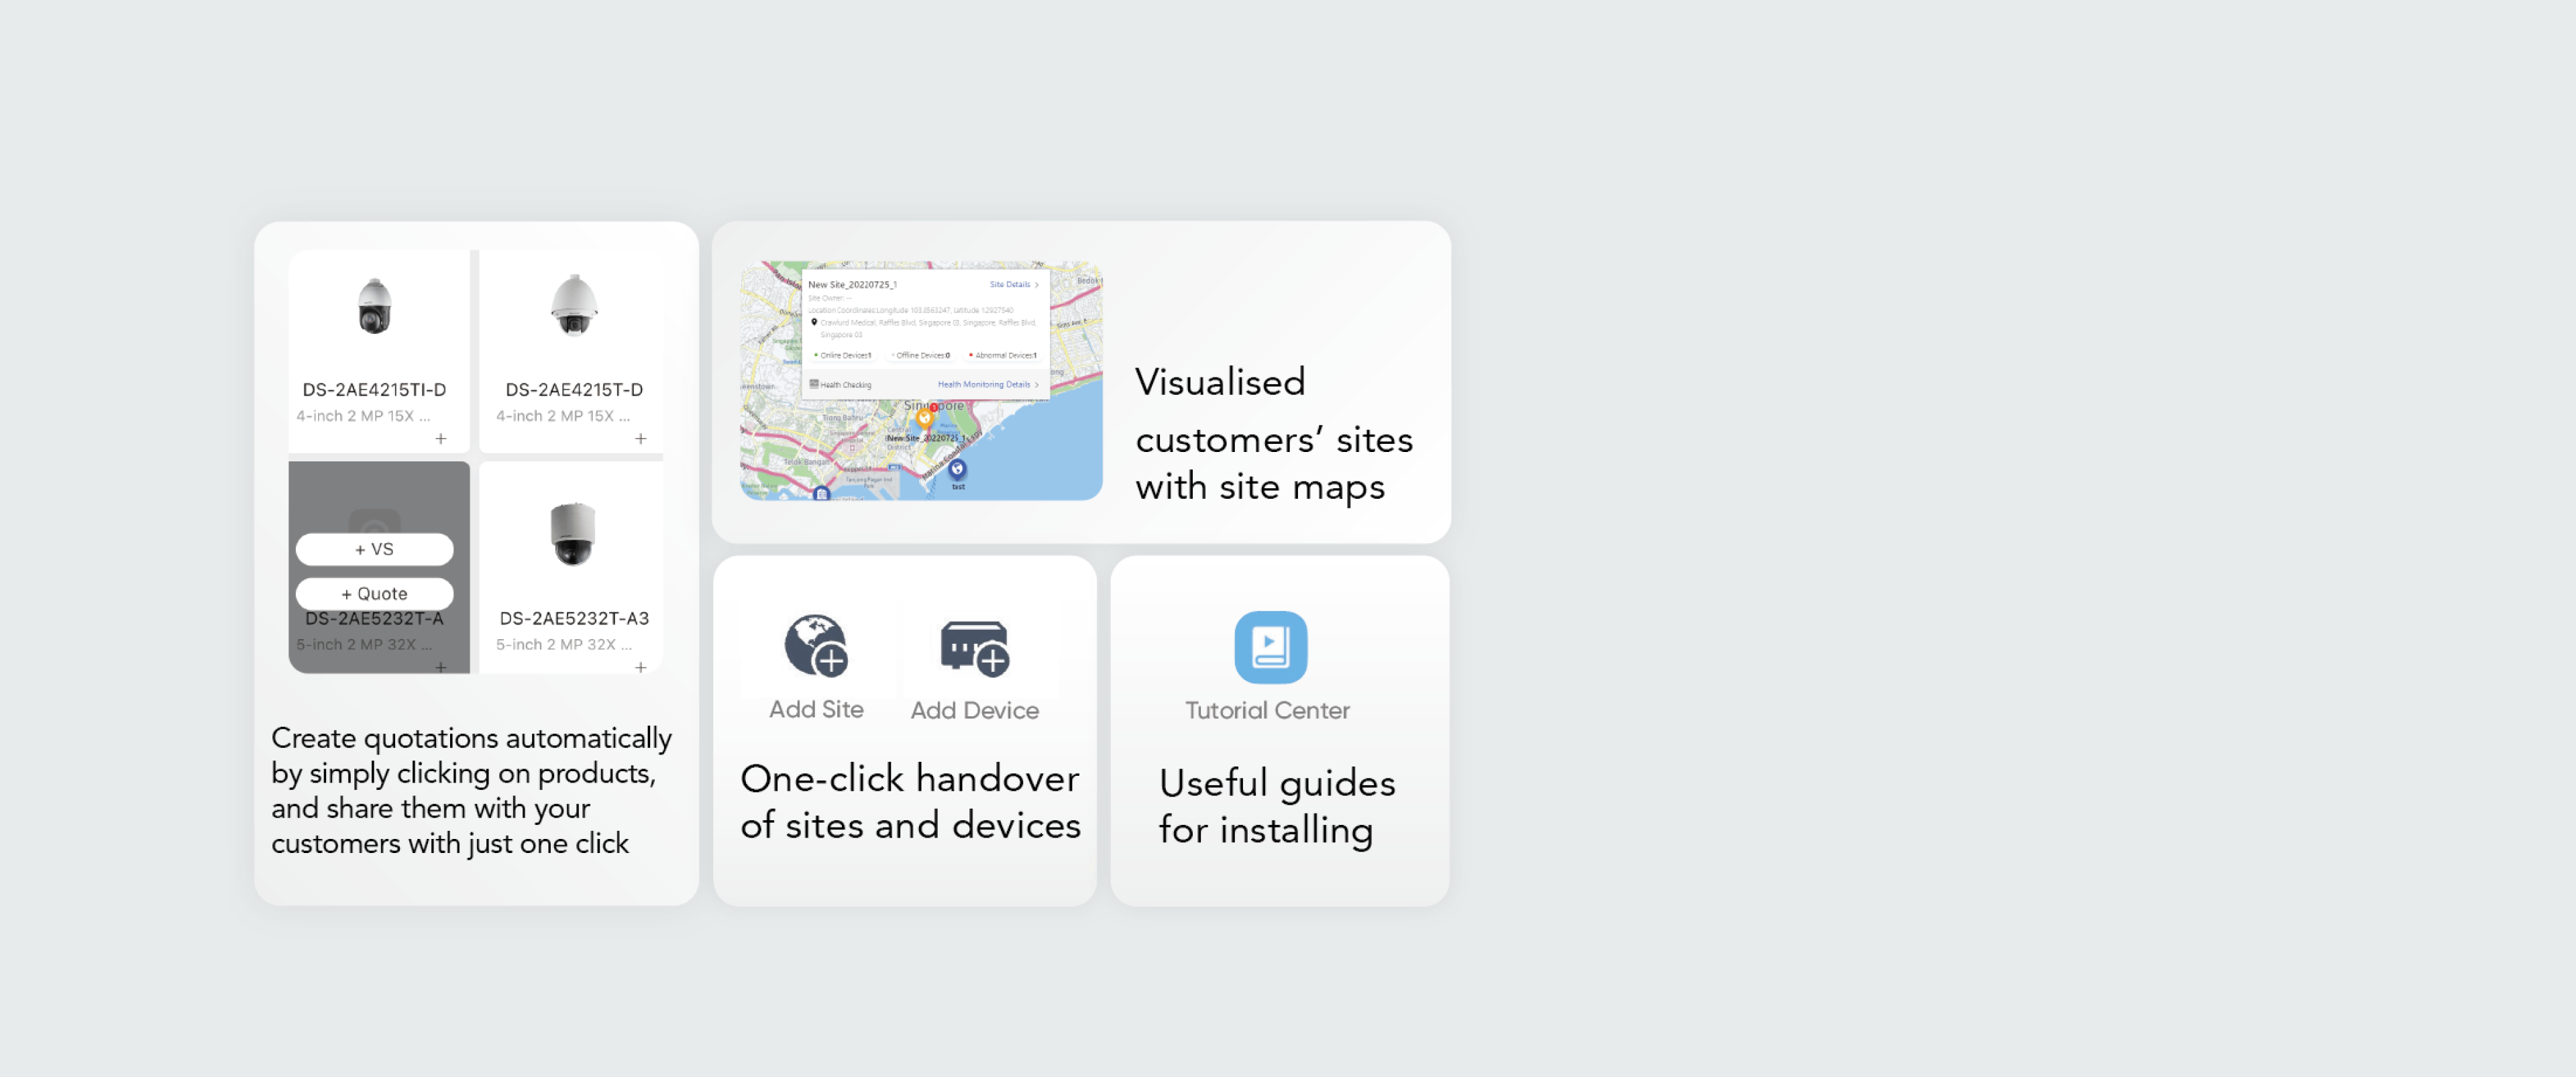This screenshot has width=2576, height=1077.
Task: Select the DS-2AE4215T-D camera image
Action: [574, 305]
